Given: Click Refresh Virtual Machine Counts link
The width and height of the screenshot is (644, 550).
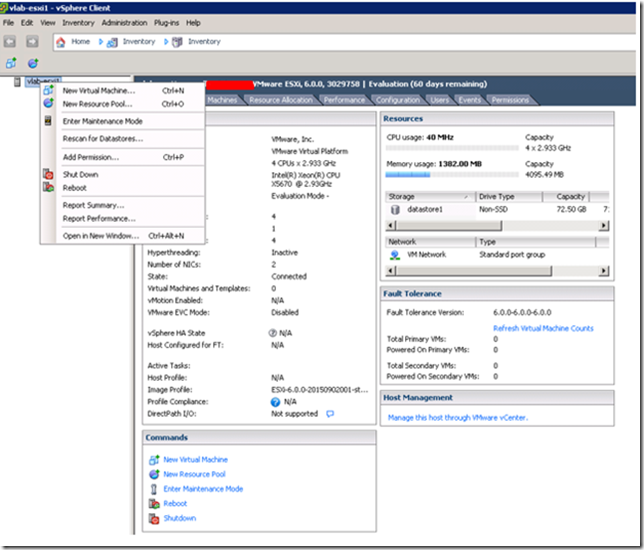Looking at the screenshot, I should (543, 328).
